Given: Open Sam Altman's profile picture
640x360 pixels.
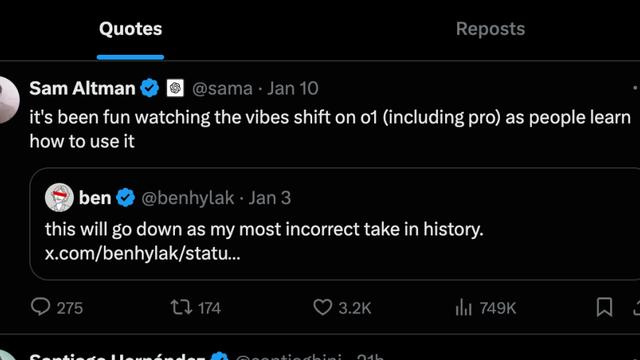Looking at the screenshot, I should pos(8,100).
